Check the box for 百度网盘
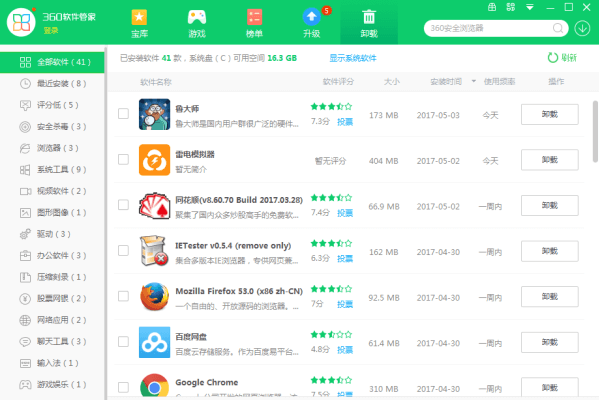Screen dimensions: 599x400 [123, 342]
